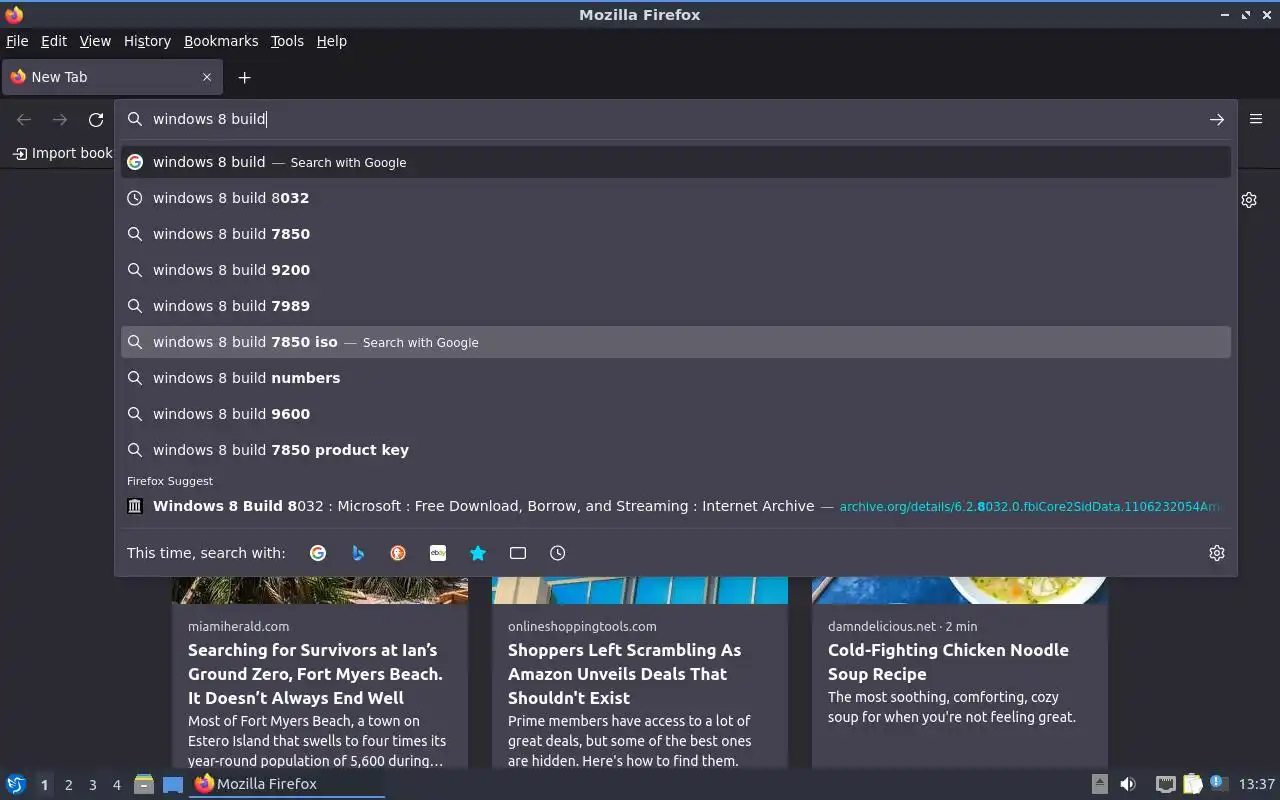Viewport: 1280px width, 800px height.
Task: Open the file manager taskbar icon
Action: point(143,784)
